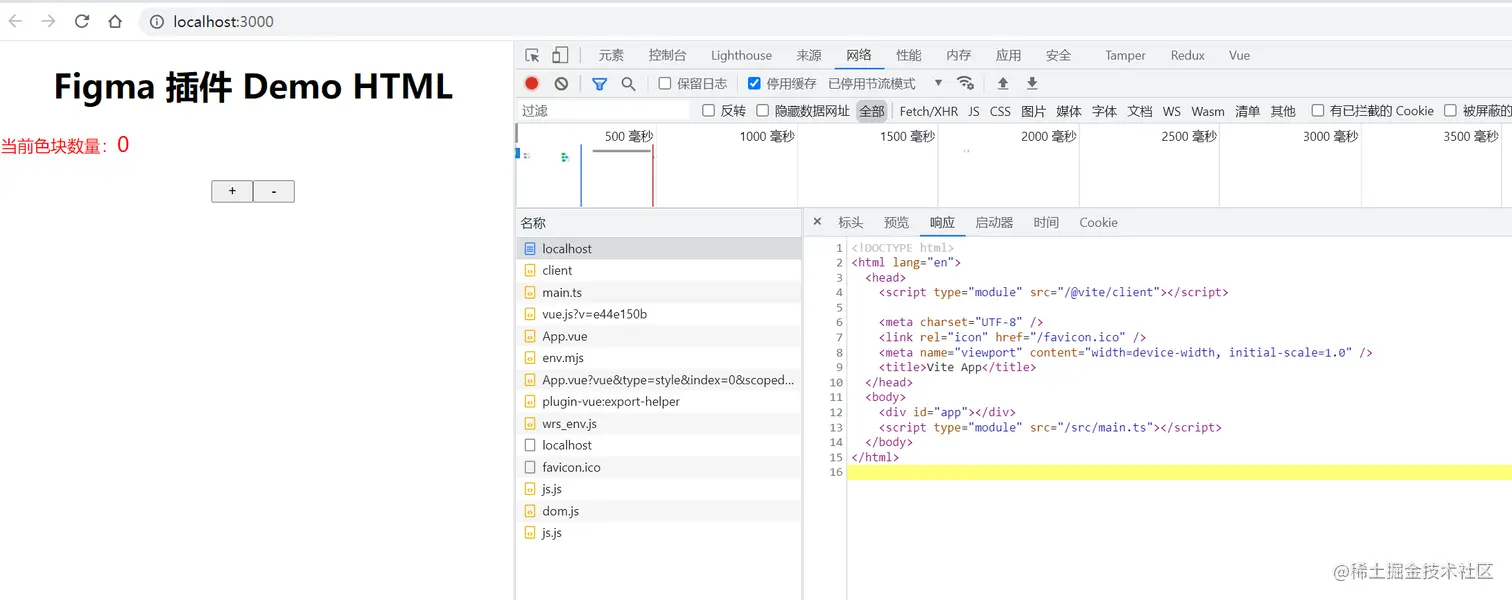Switch to the 元素 DevTools tab

[x=611, y=55]
